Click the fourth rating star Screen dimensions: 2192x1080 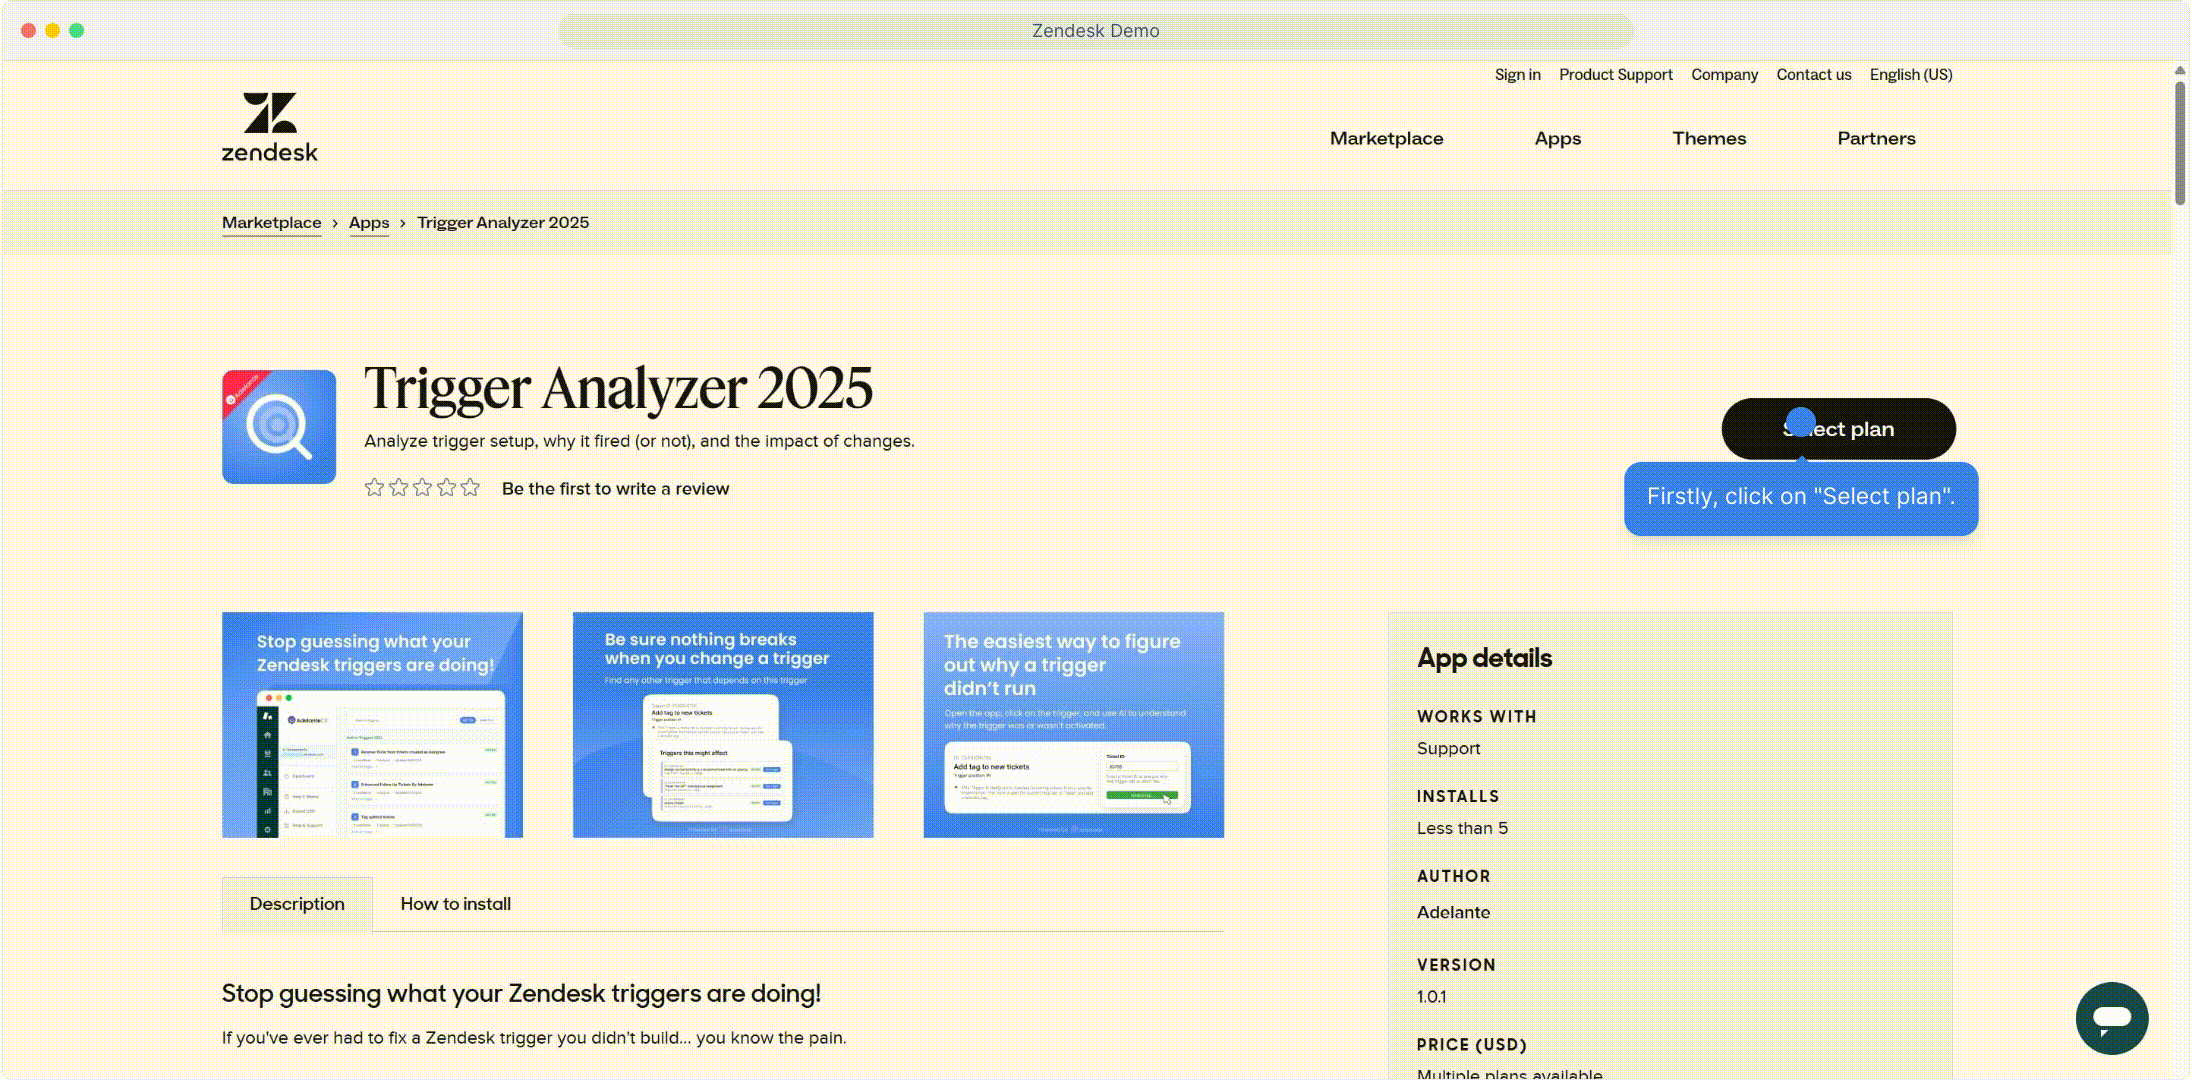coord(446,488)
